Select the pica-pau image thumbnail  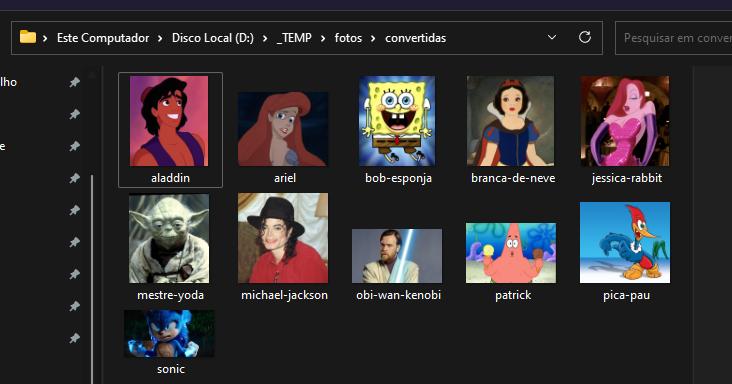click(625, 243)
